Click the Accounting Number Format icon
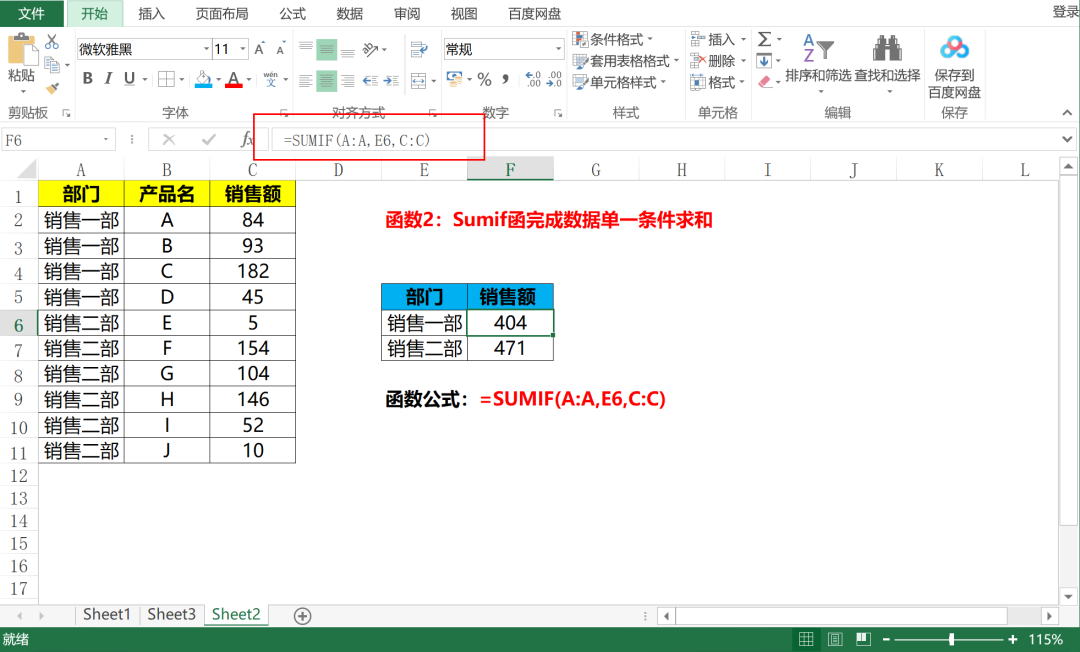1080x652 pixels. (455, 79)
